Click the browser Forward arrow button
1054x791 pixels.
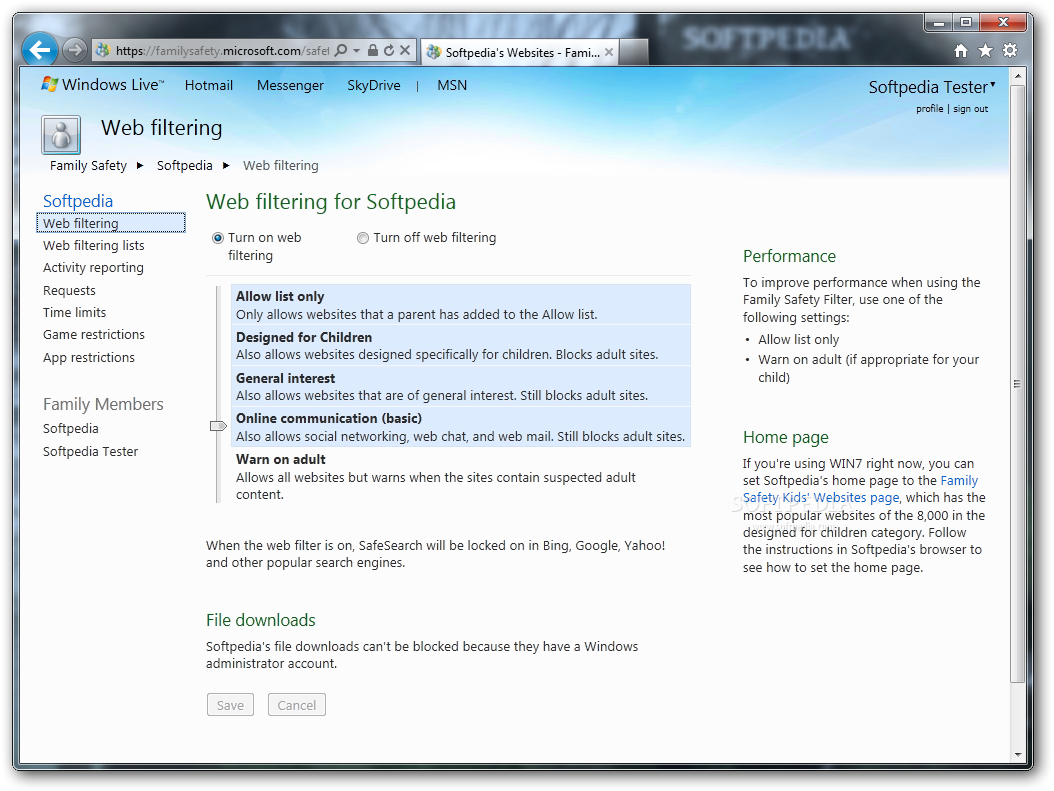75,50
